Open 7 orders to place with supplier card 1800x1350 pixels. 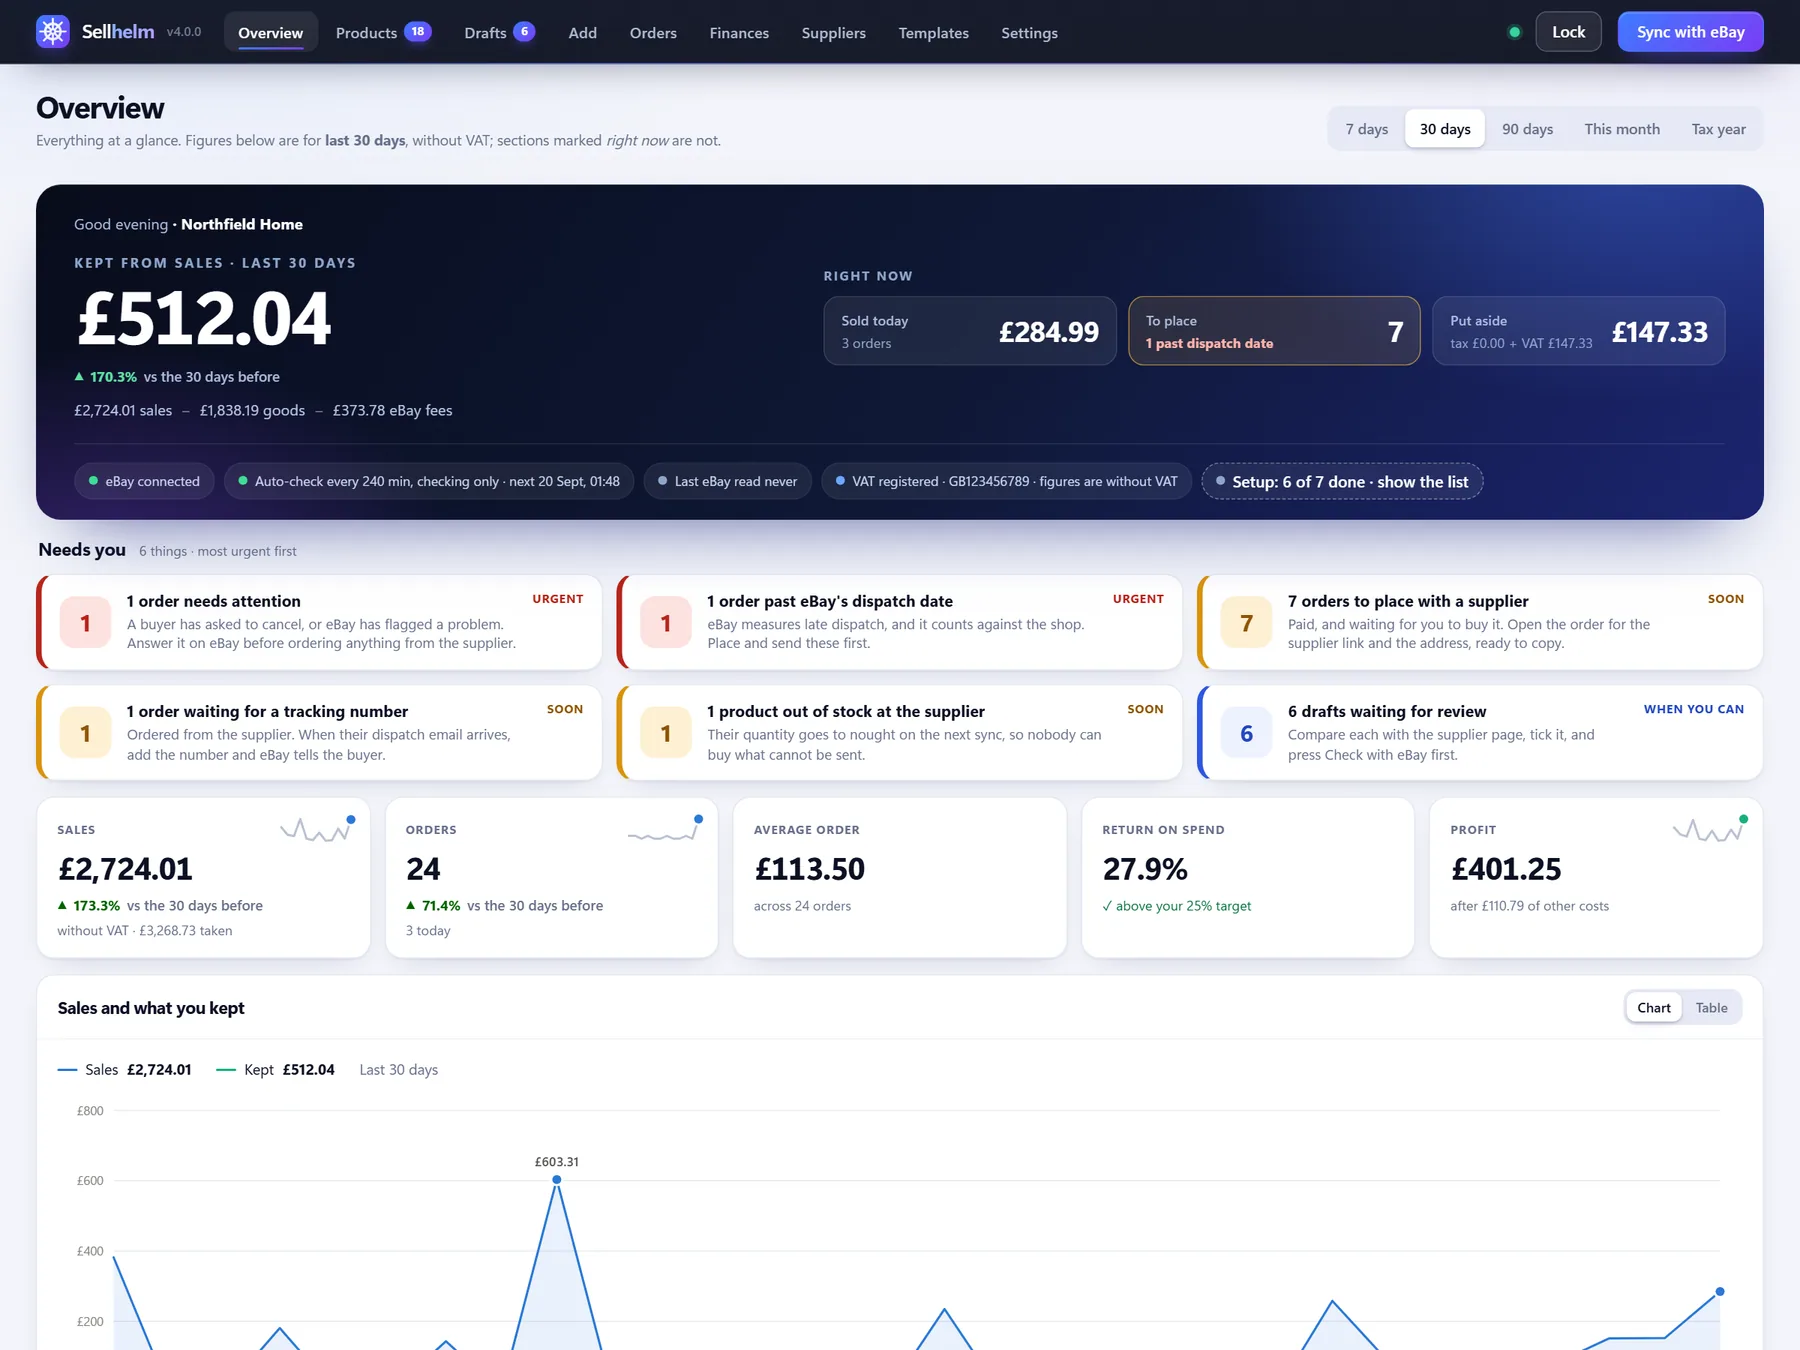[1480, 622]
